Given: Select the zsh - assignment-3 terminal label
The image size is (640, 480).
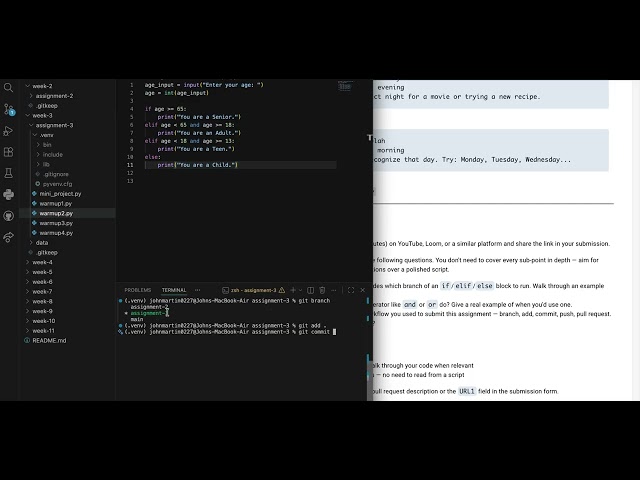Looking at the screenshot, I should click(x=253, y=290).
